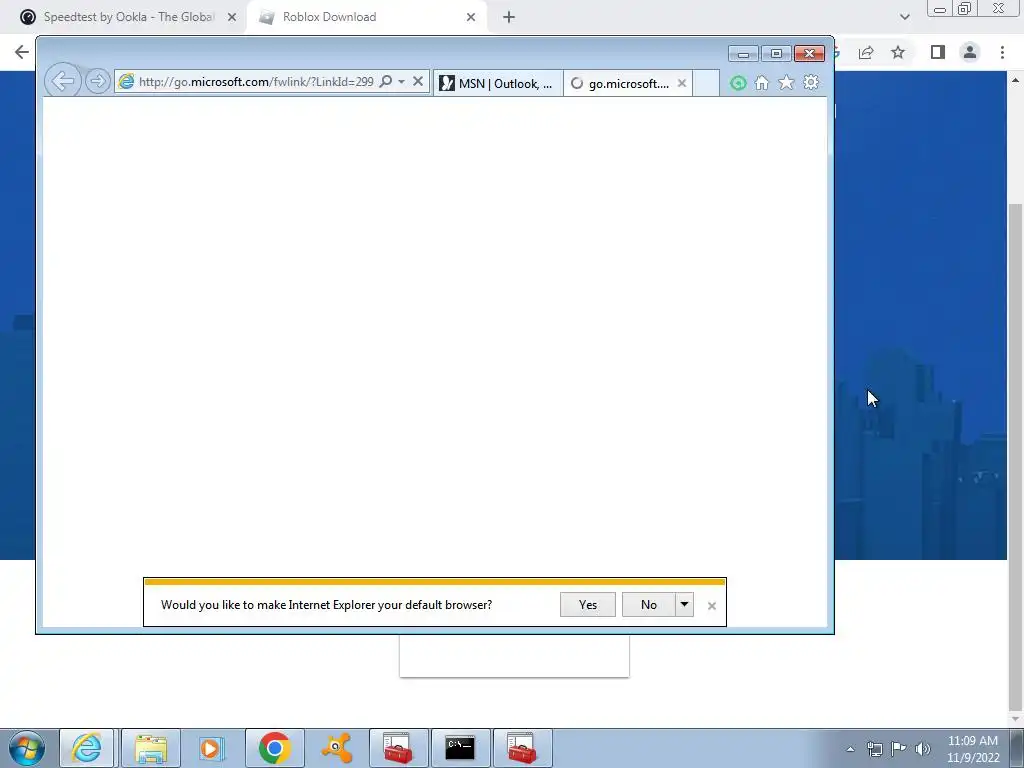Open volume control tray icon

pyautogui.click(x=922, y=749)
